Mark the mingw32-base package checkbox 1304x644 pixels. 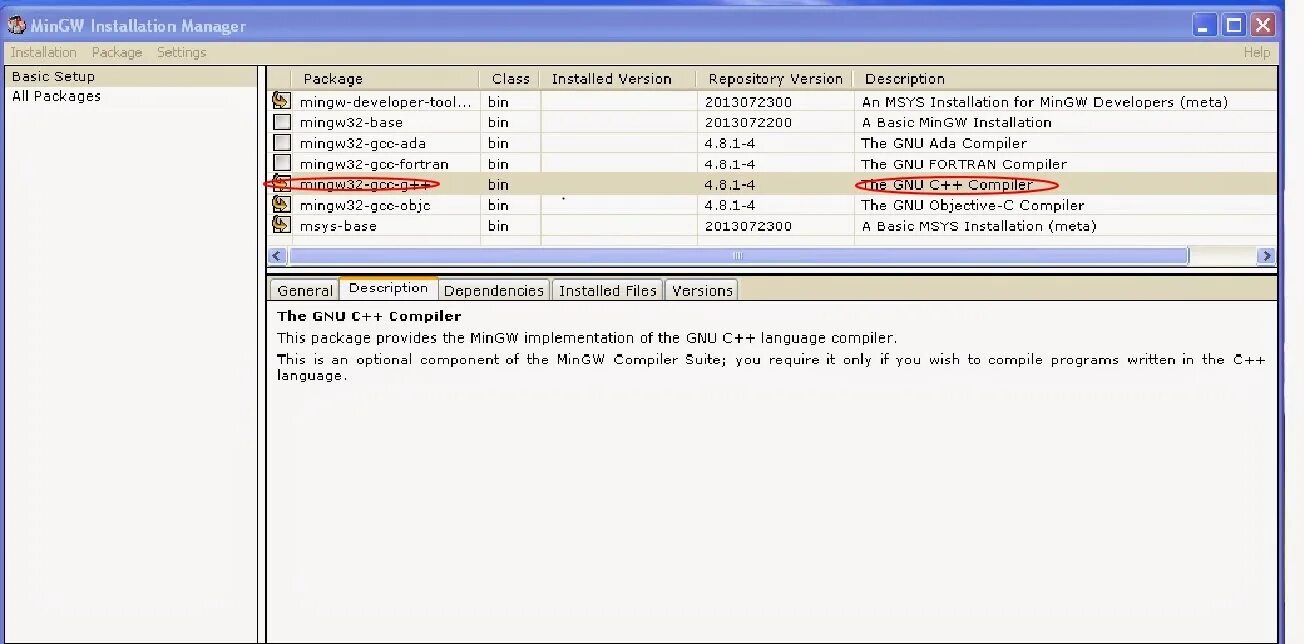281,122
